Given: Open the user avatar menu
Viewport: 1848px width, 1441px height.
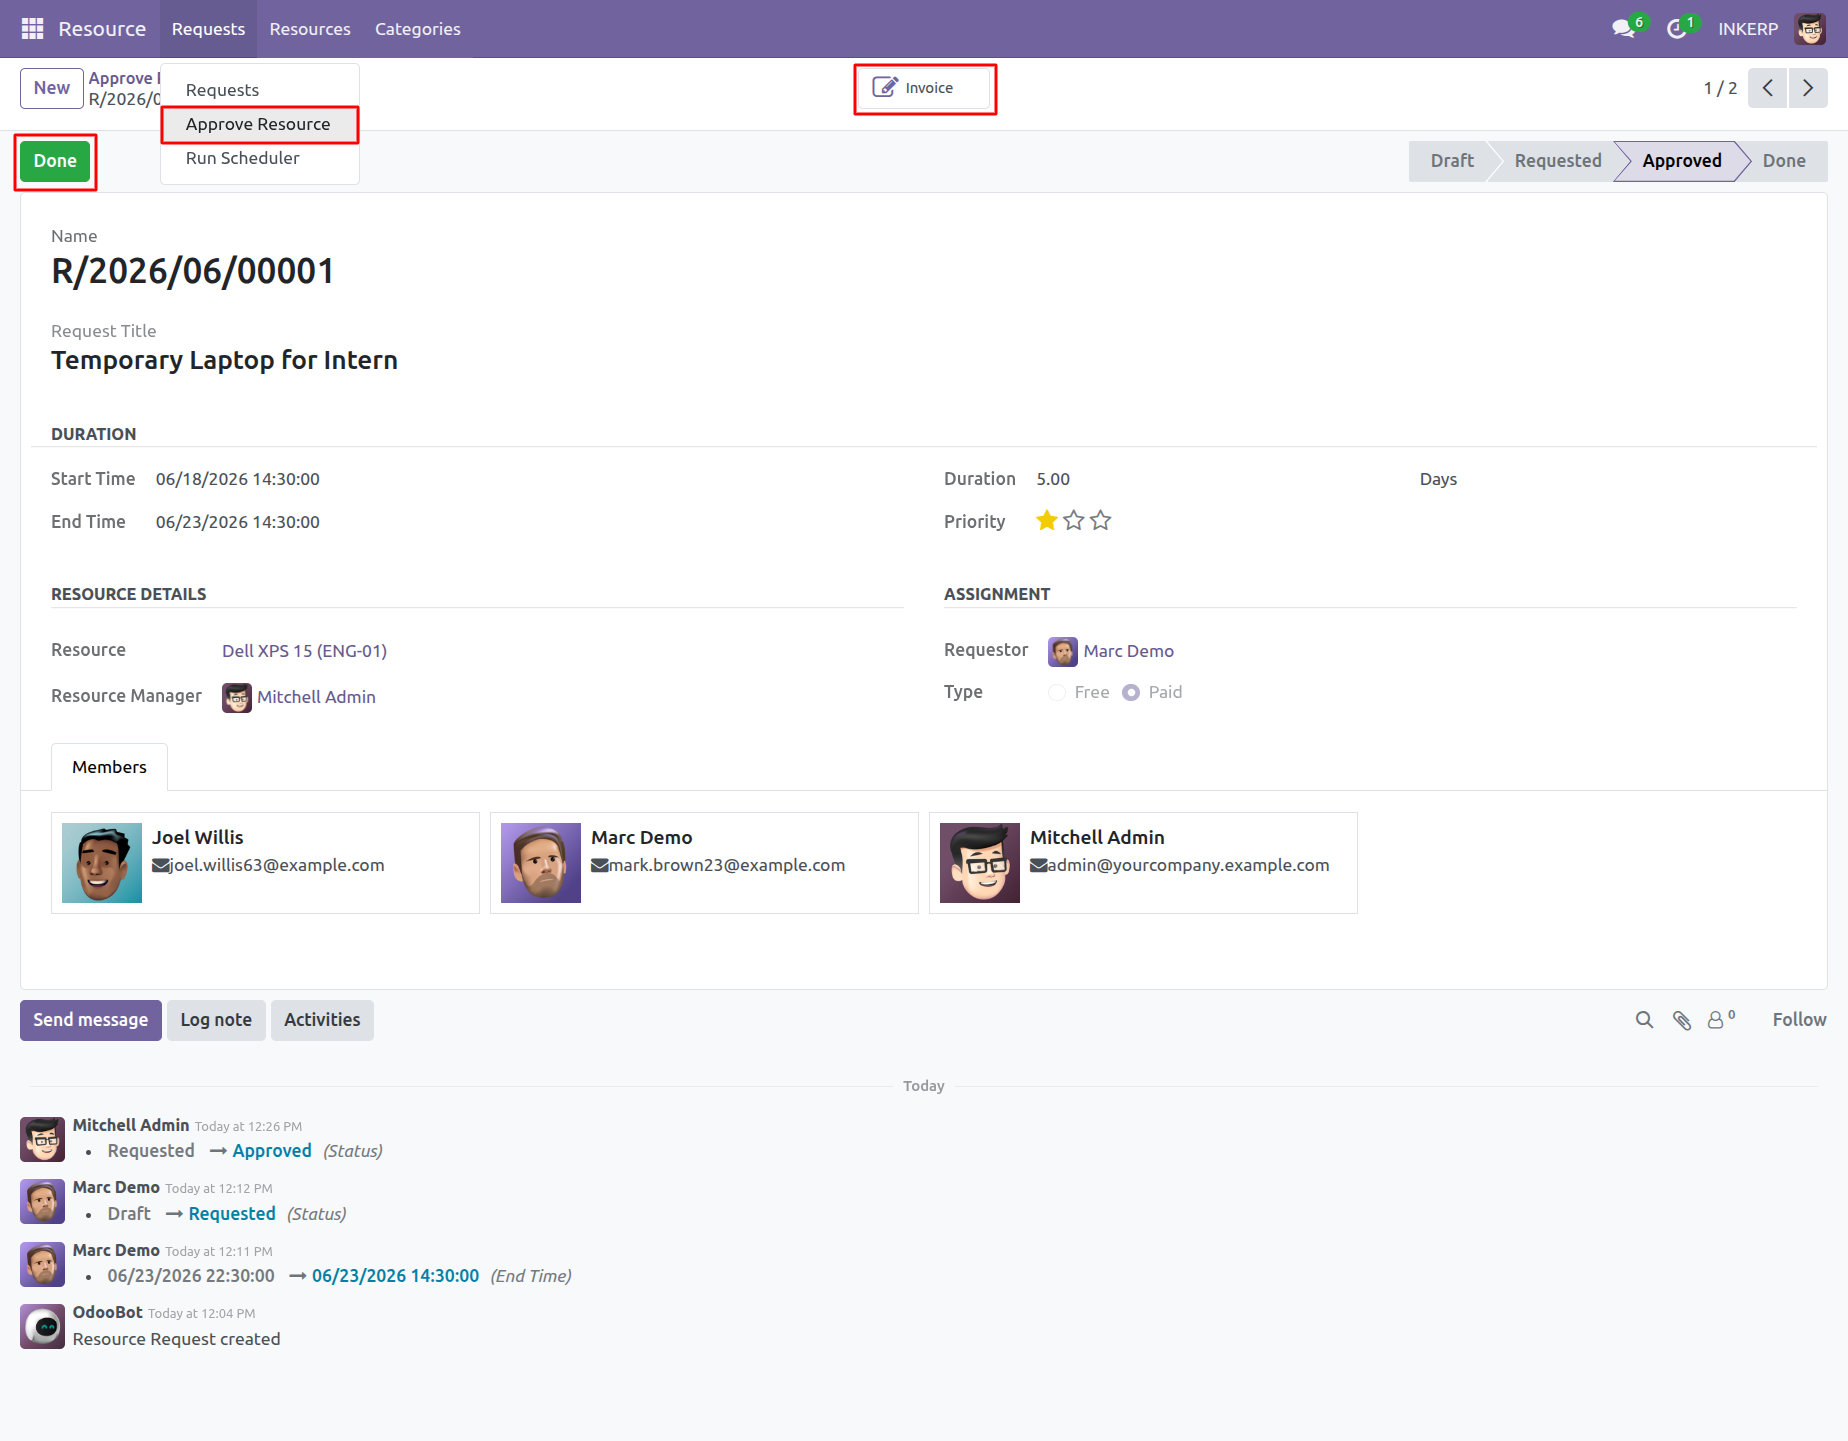Looking at the screenshot, I should (x=1810, y=29).
